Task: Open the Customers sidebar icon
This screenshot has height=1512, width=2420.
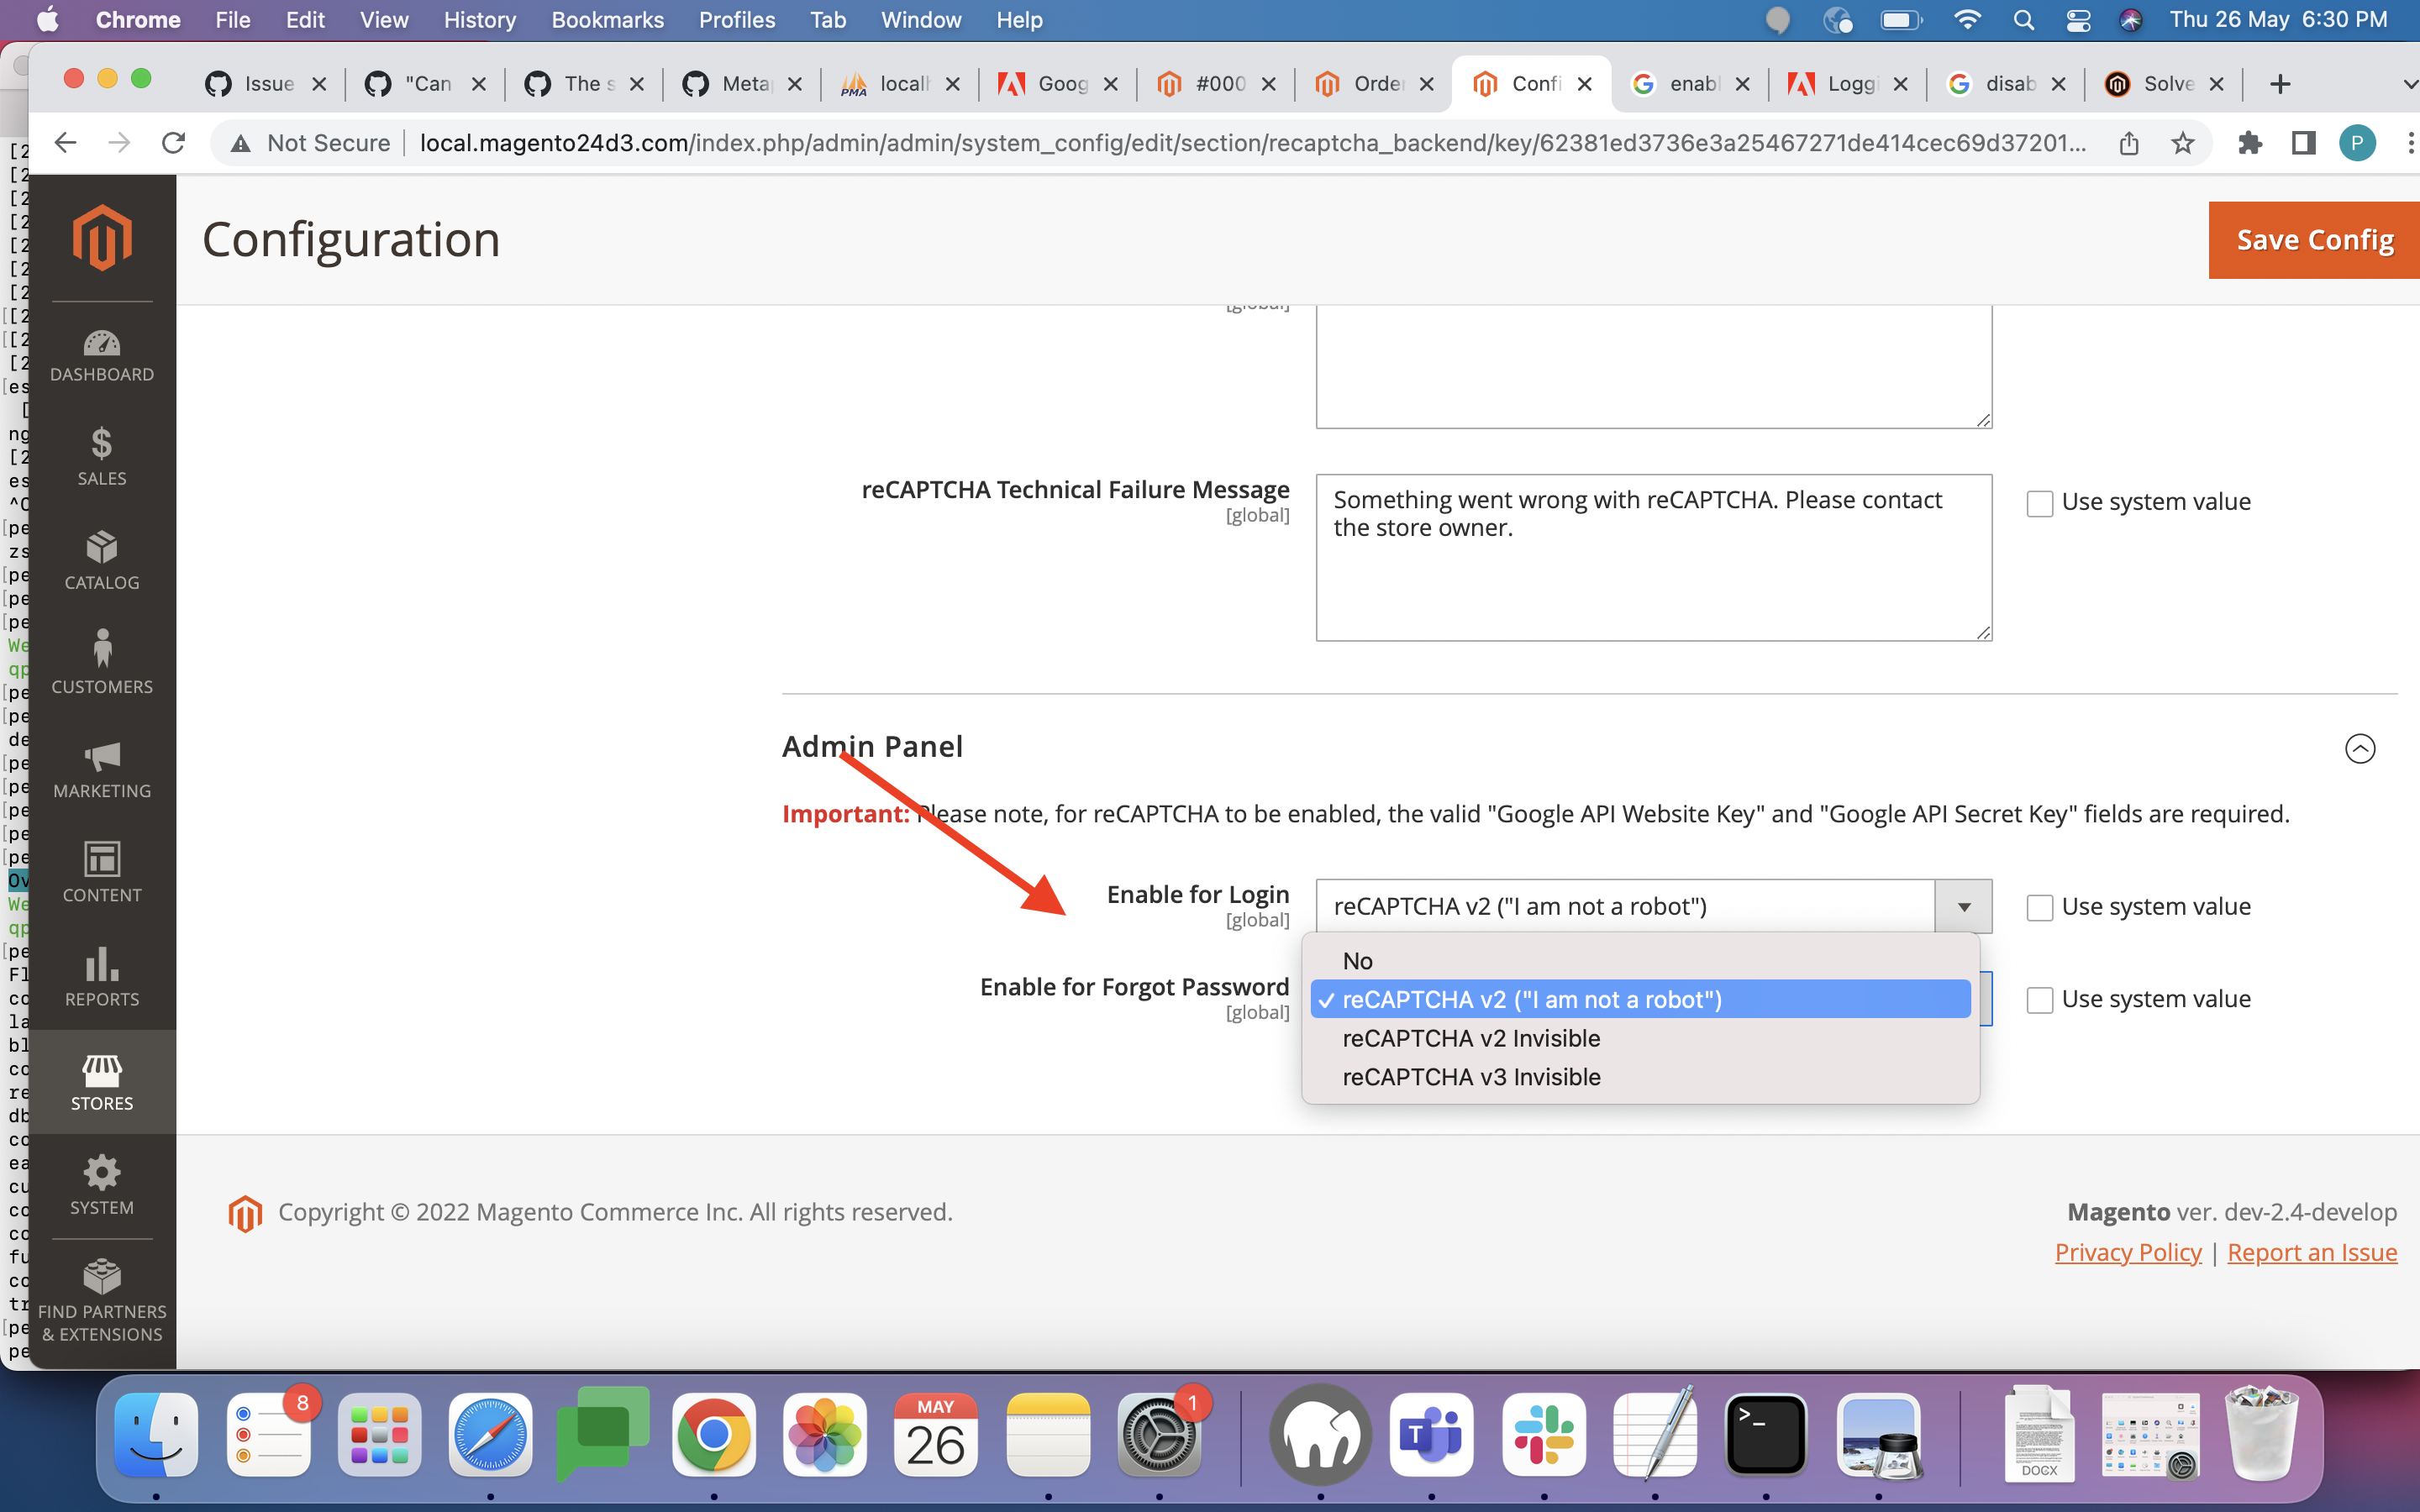Action: [102, 662]
